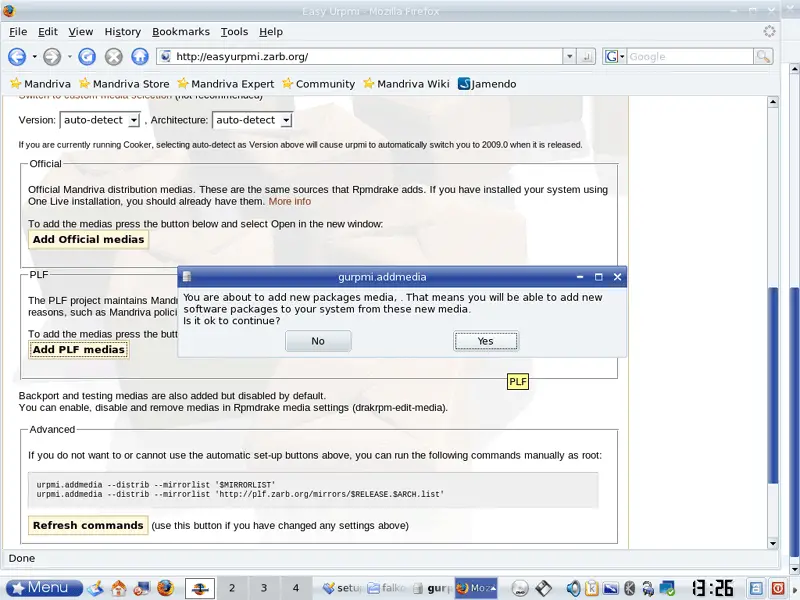
Task: Click the home folder icon in the taskbar
Action: pyautogui.click(x=118, y=588)
